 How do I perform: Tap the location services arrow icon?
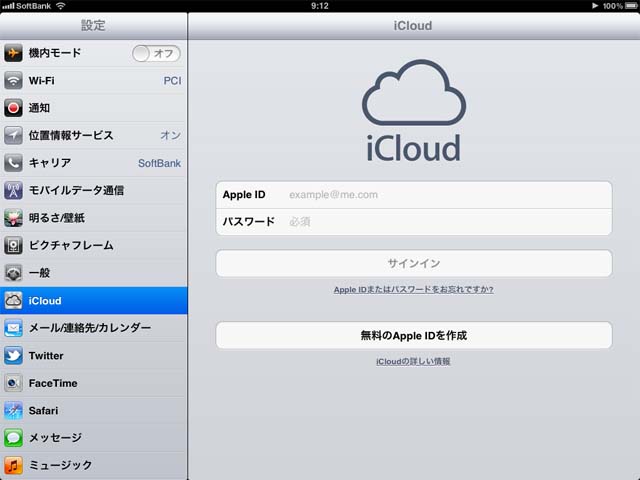(13, 135)
